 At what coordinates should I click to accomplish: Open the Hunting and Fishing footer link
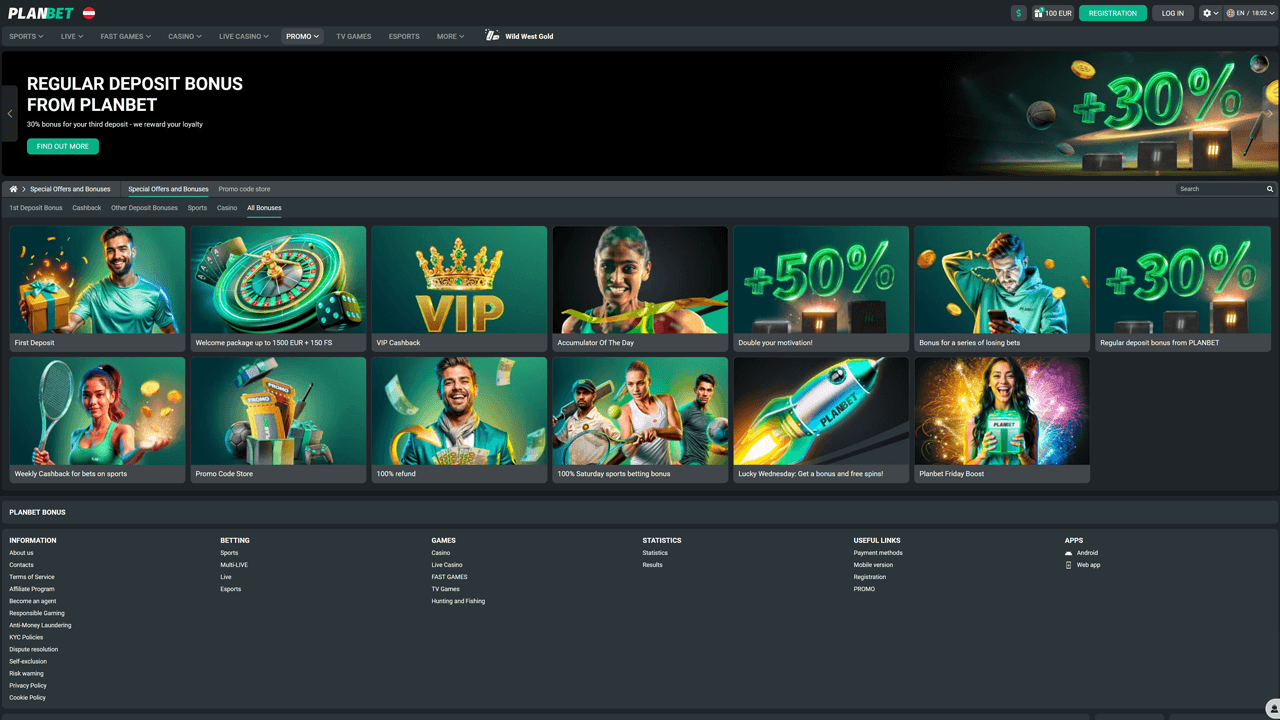(x=458, y=601)
